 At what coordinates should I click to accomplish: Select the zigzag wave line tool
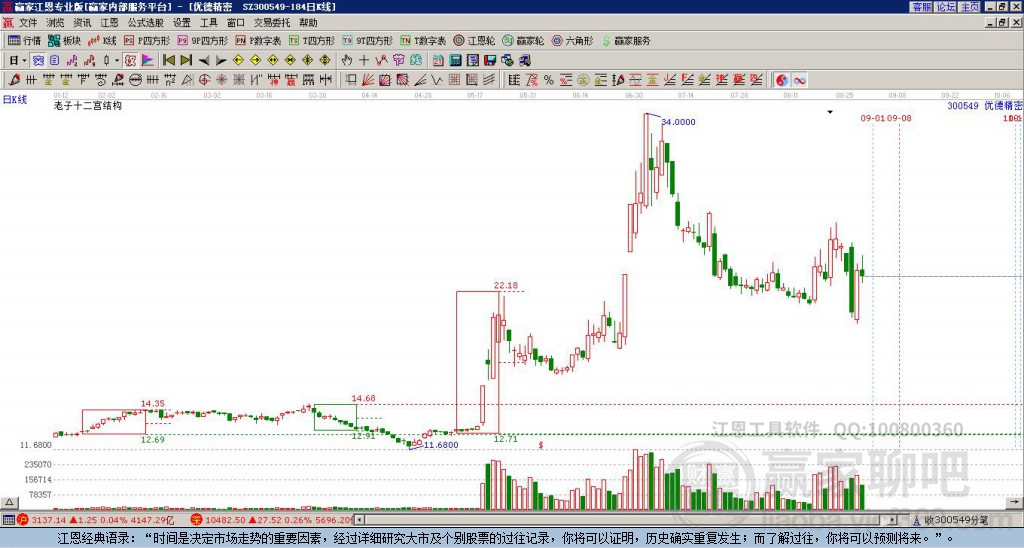pos(437,80)
